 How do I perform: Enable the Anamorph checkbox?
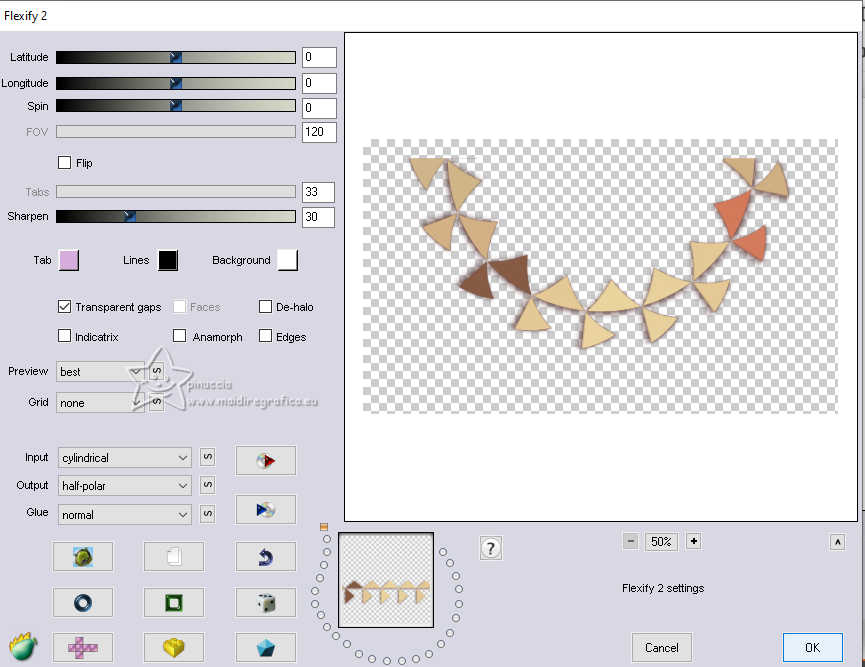click(179, 336)
